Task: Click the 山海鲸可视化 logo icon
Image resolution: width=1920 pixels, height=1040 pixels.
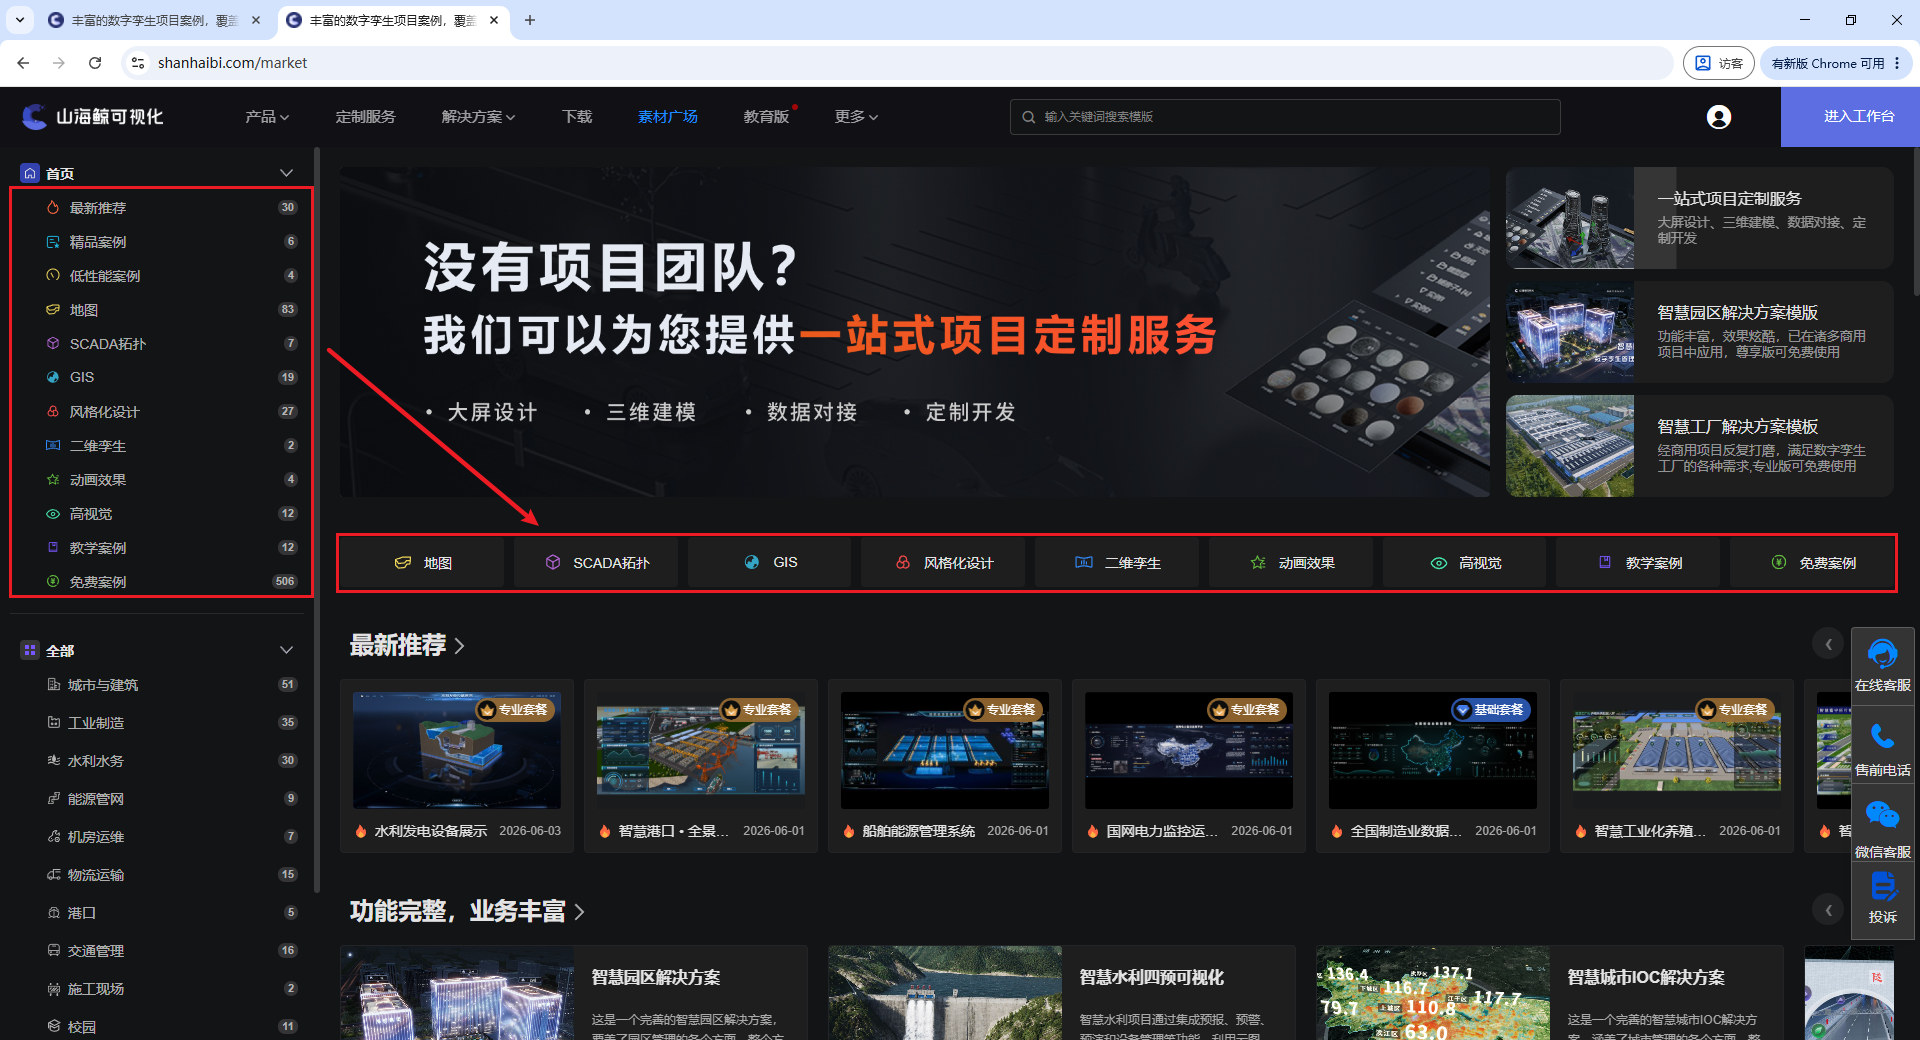Action: click(35, 117)
